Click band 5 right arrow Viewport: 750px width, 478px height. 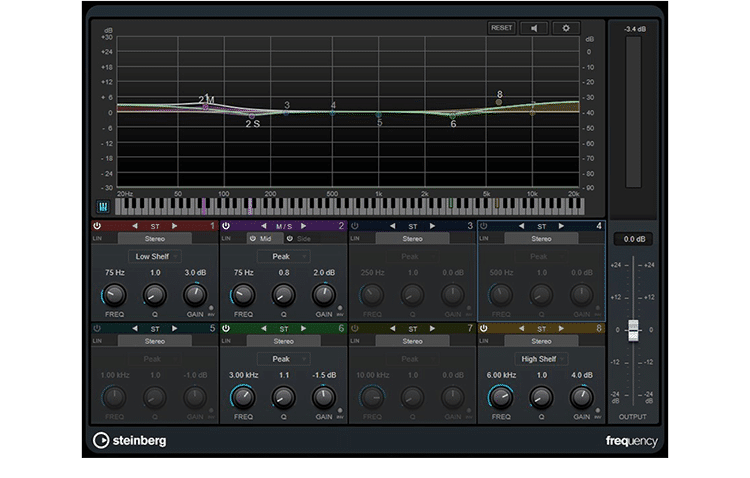click(175, 328)
